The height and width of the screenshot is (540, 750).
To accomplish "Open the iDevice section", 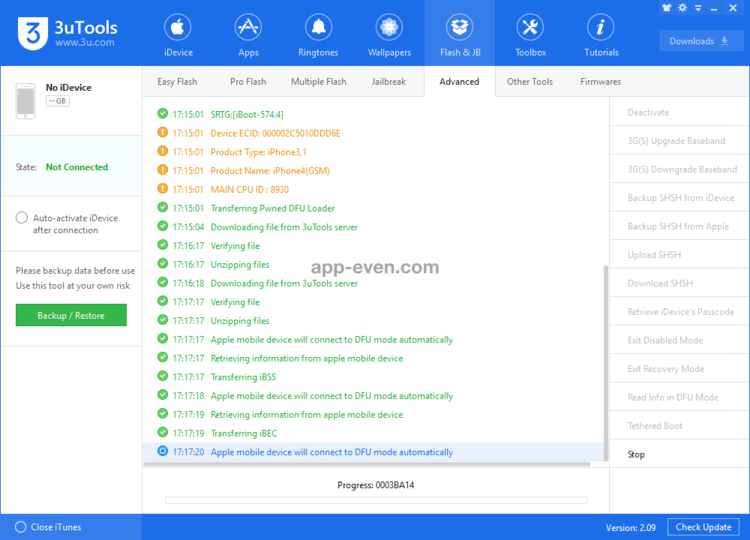I will [x=178, y=34].
